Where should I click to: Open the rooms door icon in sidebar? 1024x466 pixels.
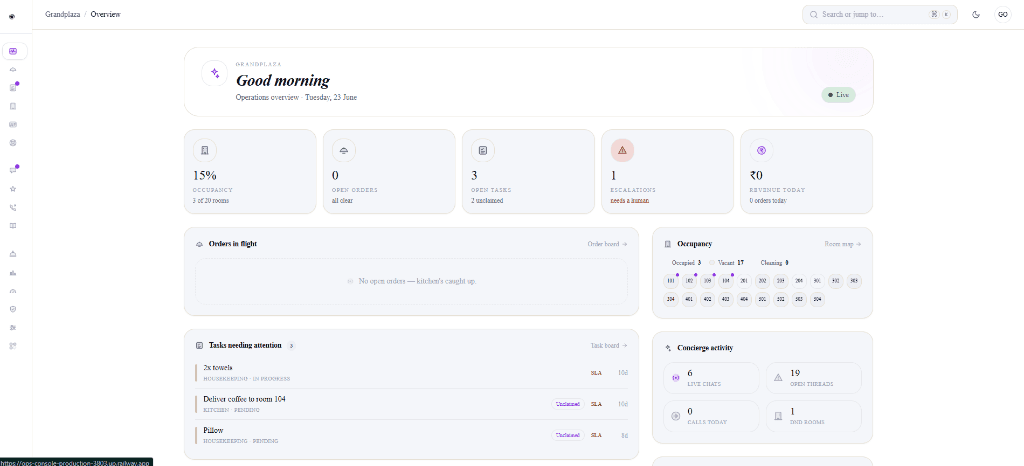13,106
